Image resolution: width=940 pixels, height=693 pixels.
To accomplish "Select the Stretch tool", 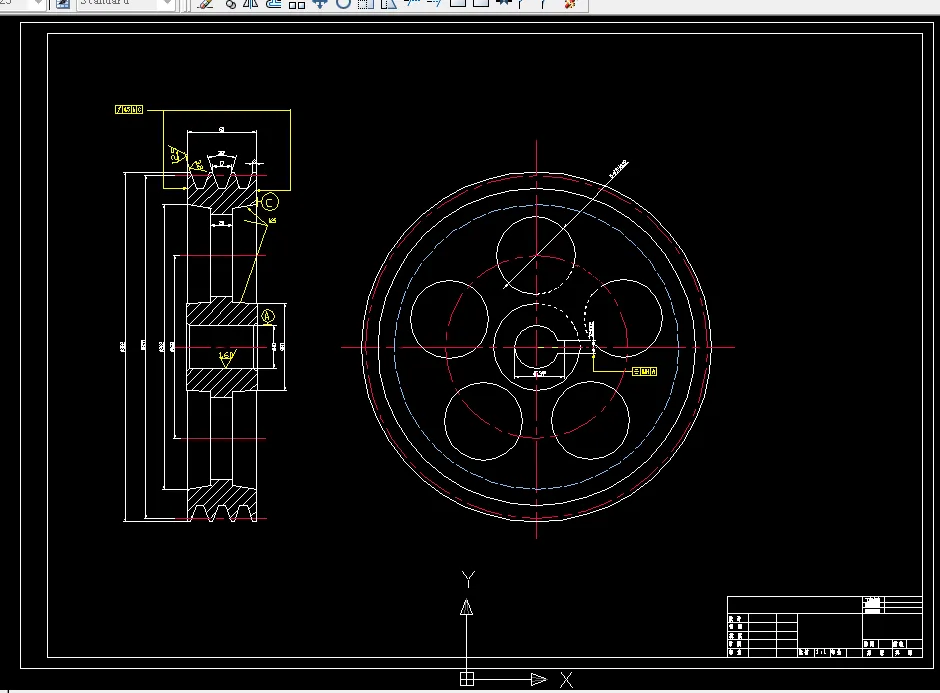I will coord(388,4).
